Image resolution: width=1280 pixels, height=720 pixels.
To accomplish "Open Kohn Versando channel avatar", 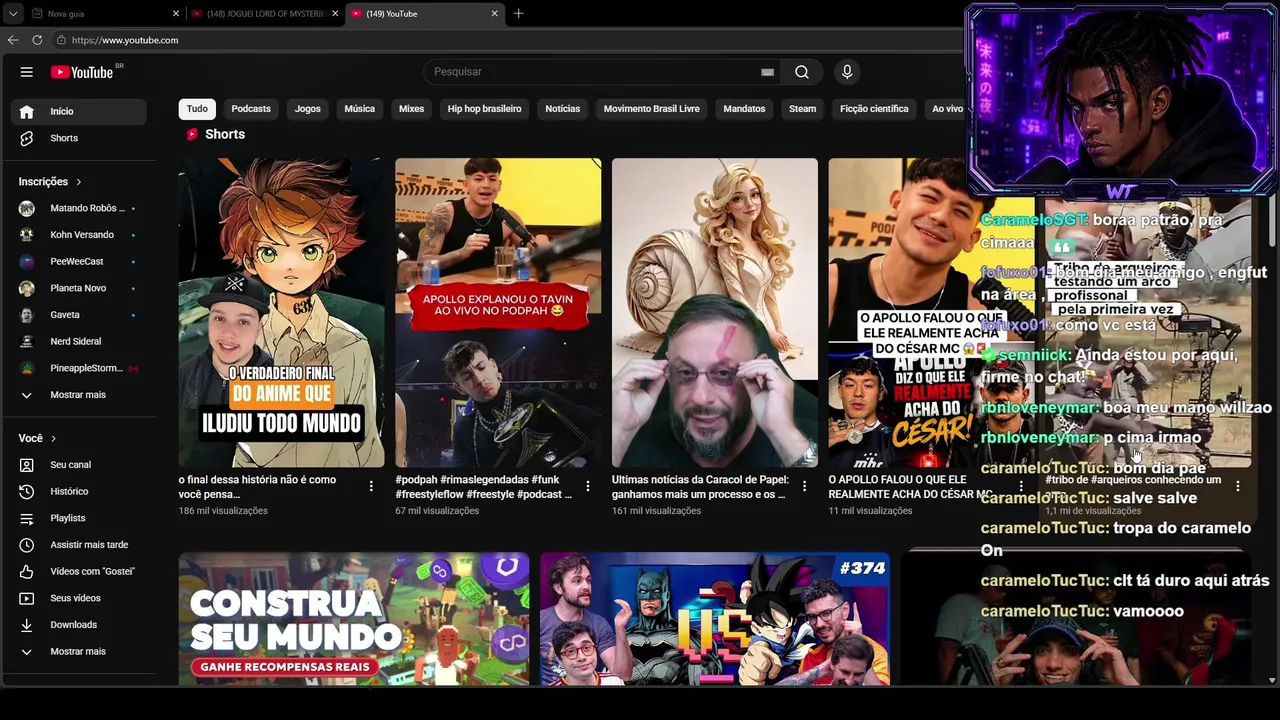I will coord(27,235).
